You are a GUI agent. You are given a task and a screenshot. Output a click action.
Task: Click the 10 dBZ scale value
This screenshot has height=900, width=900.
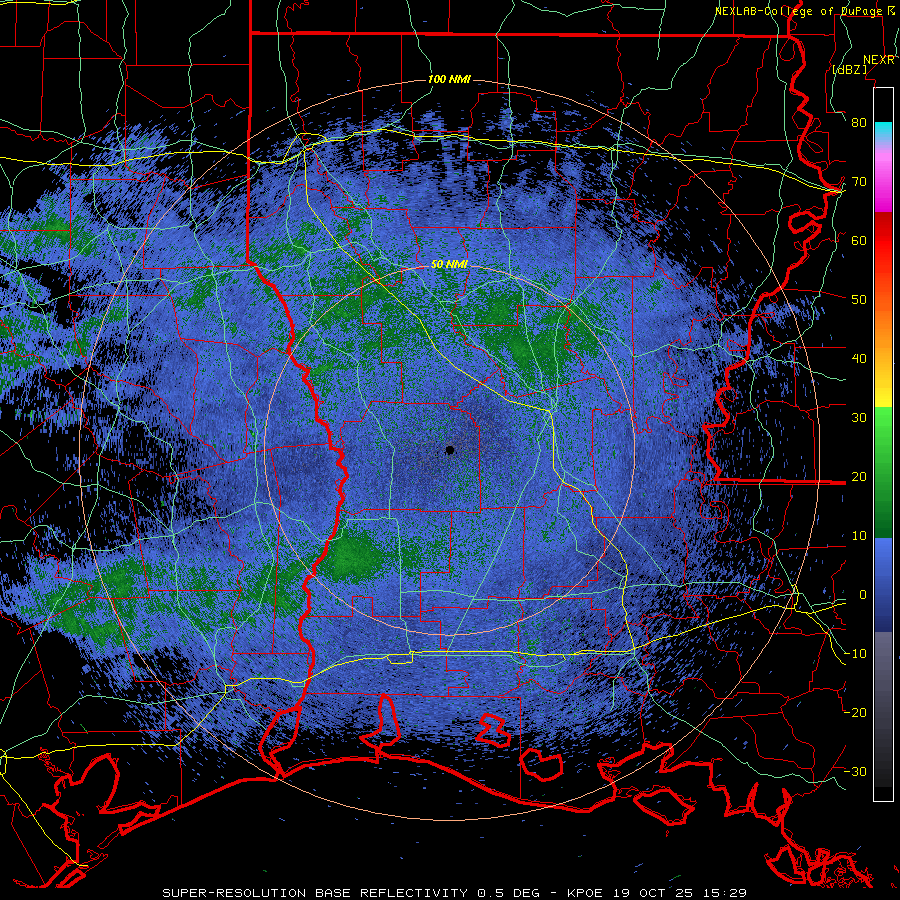click(859, 536)
